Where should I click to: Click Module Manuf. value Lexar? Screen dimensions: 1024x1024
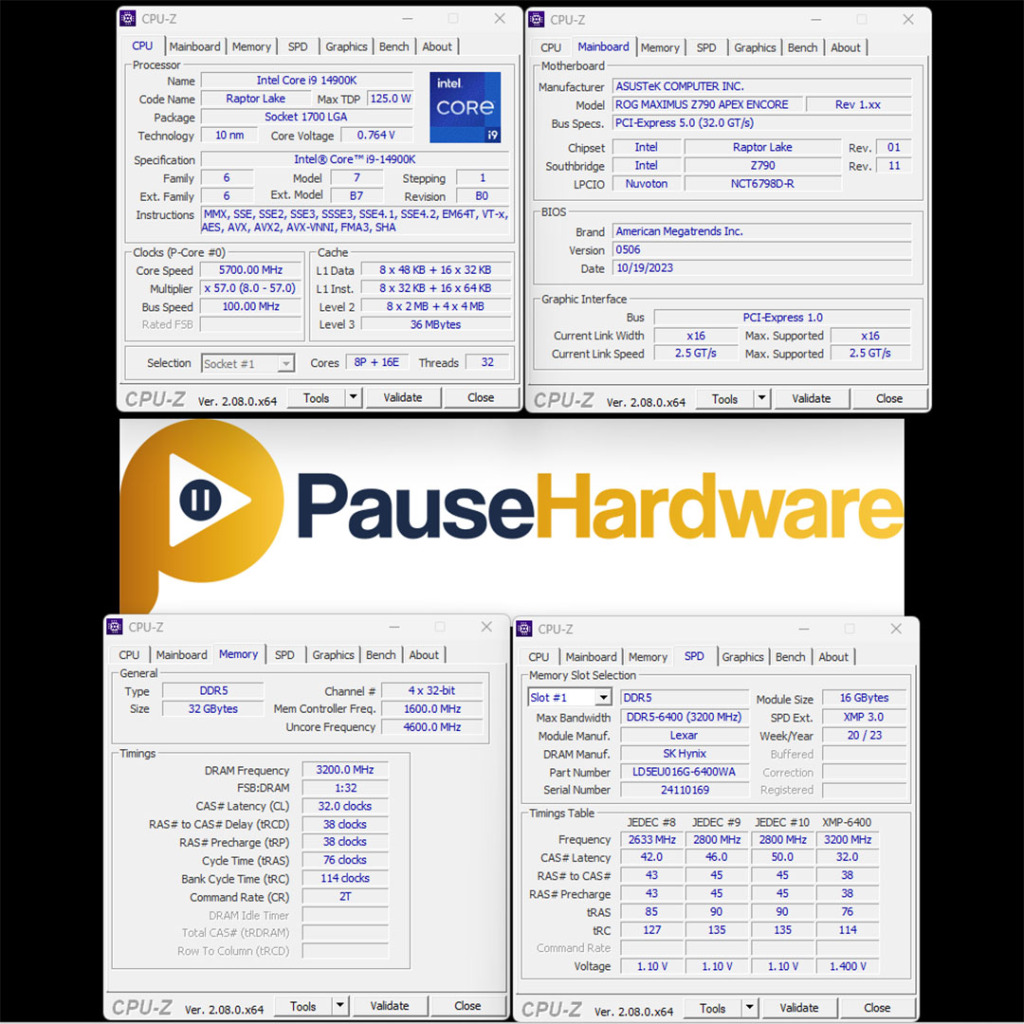(x=684, y=735)
